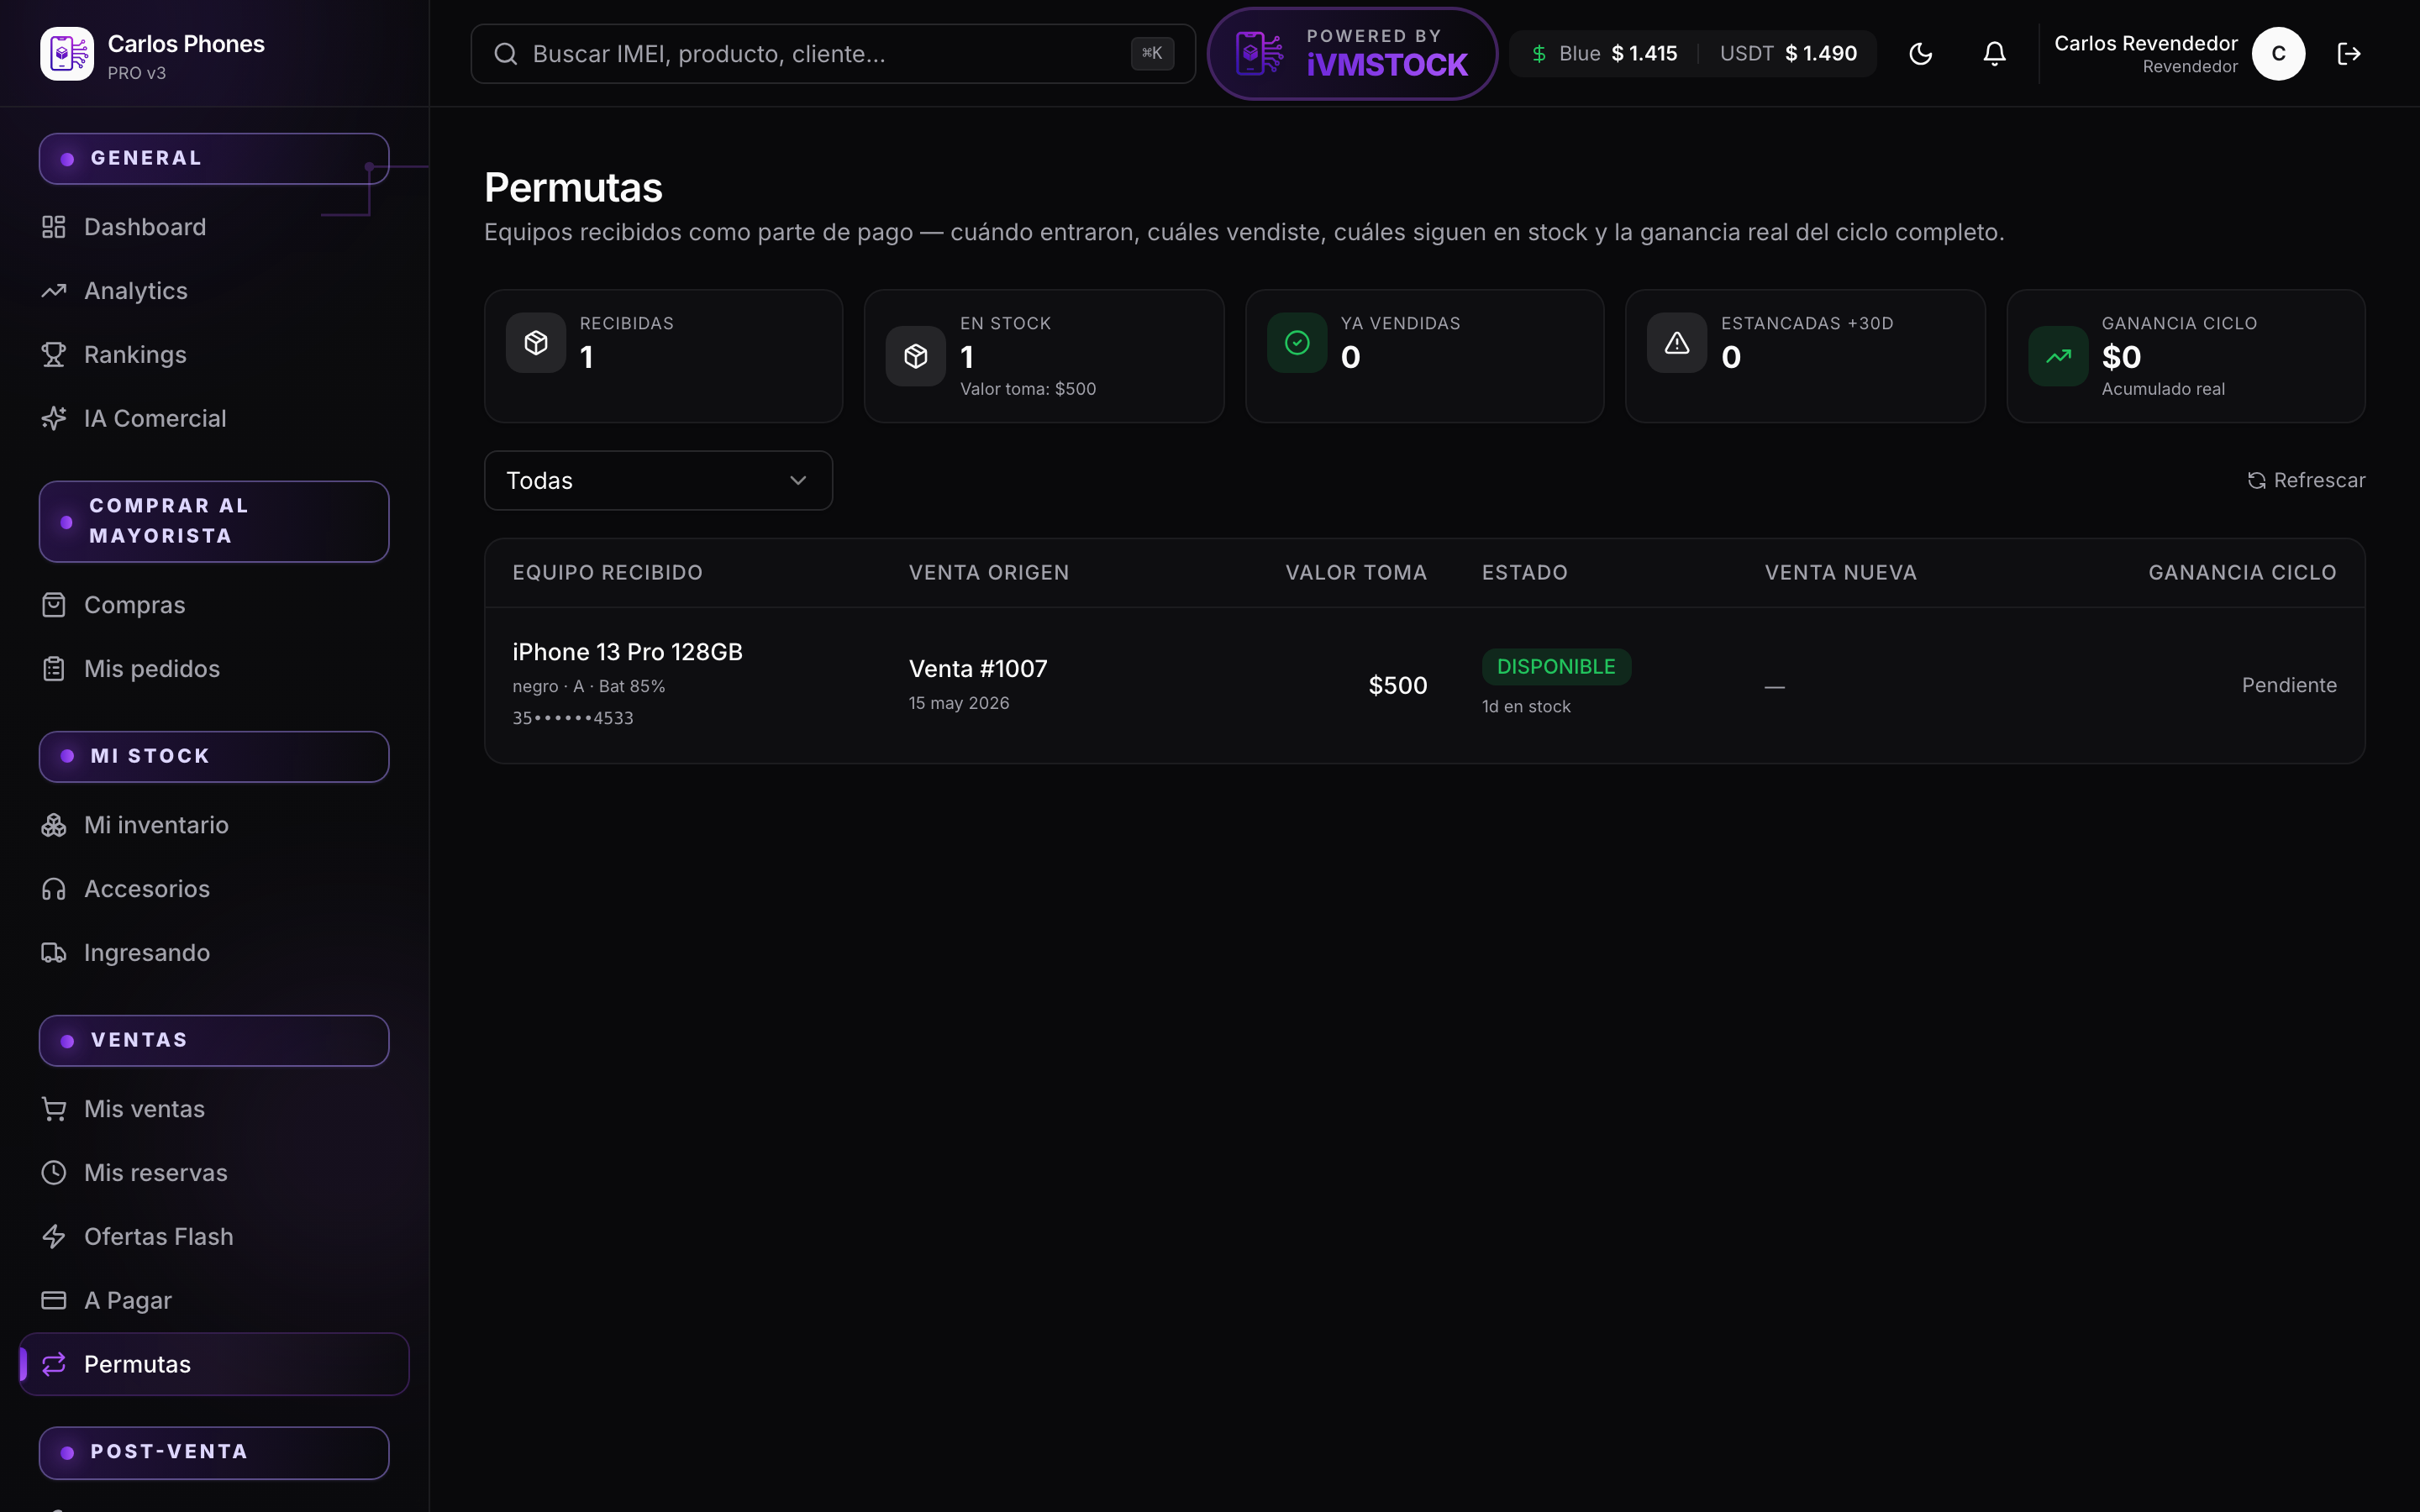Click the Refrescar button
This screenshot has width=2420, height=1512.
click(x=2306, y=481)
